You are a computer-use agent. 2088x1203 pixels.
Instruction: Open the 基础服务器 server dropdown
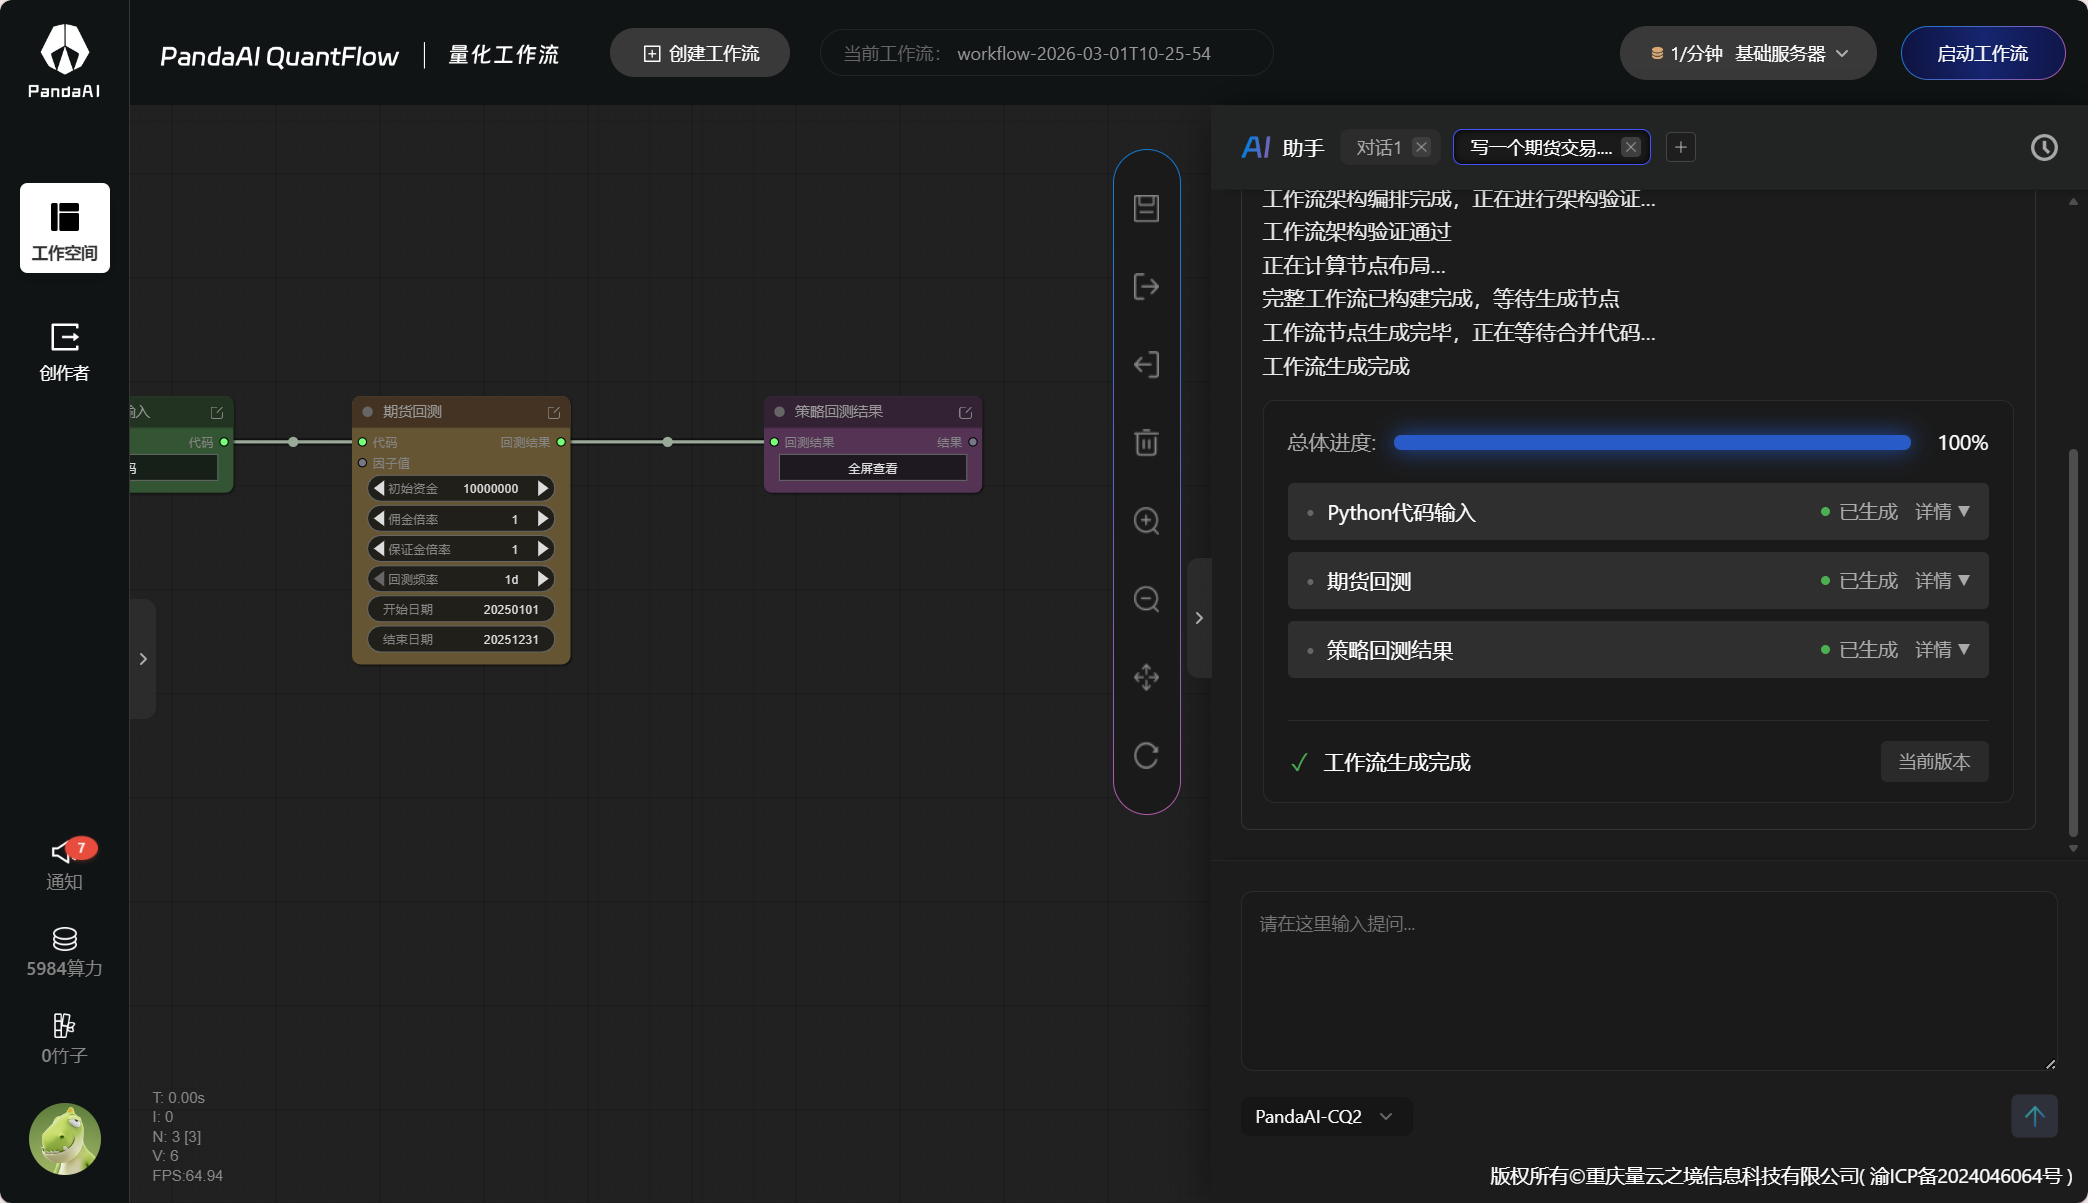point(1748,54)
